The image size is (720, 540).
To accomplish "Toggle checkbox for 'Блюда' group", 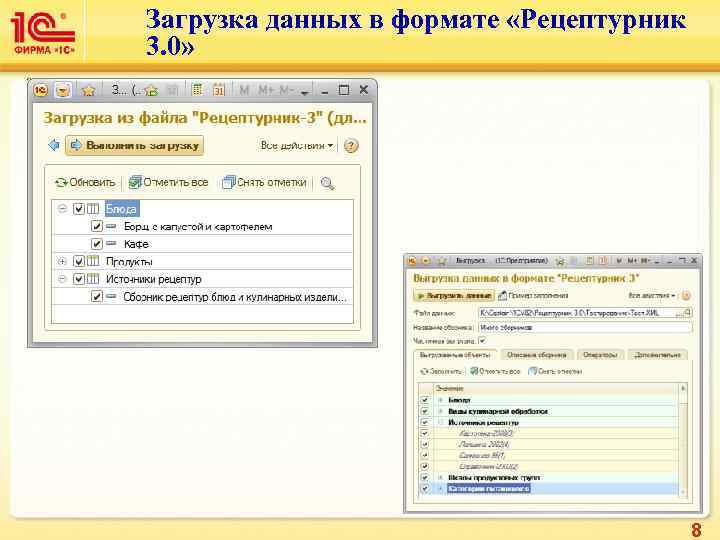I will (79, 209).
